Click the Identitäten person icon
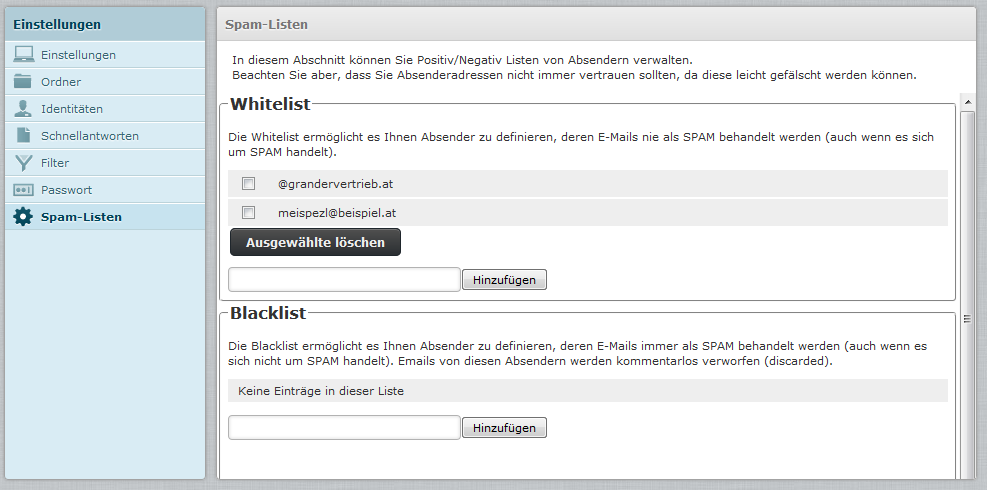 tap(23, 109)
